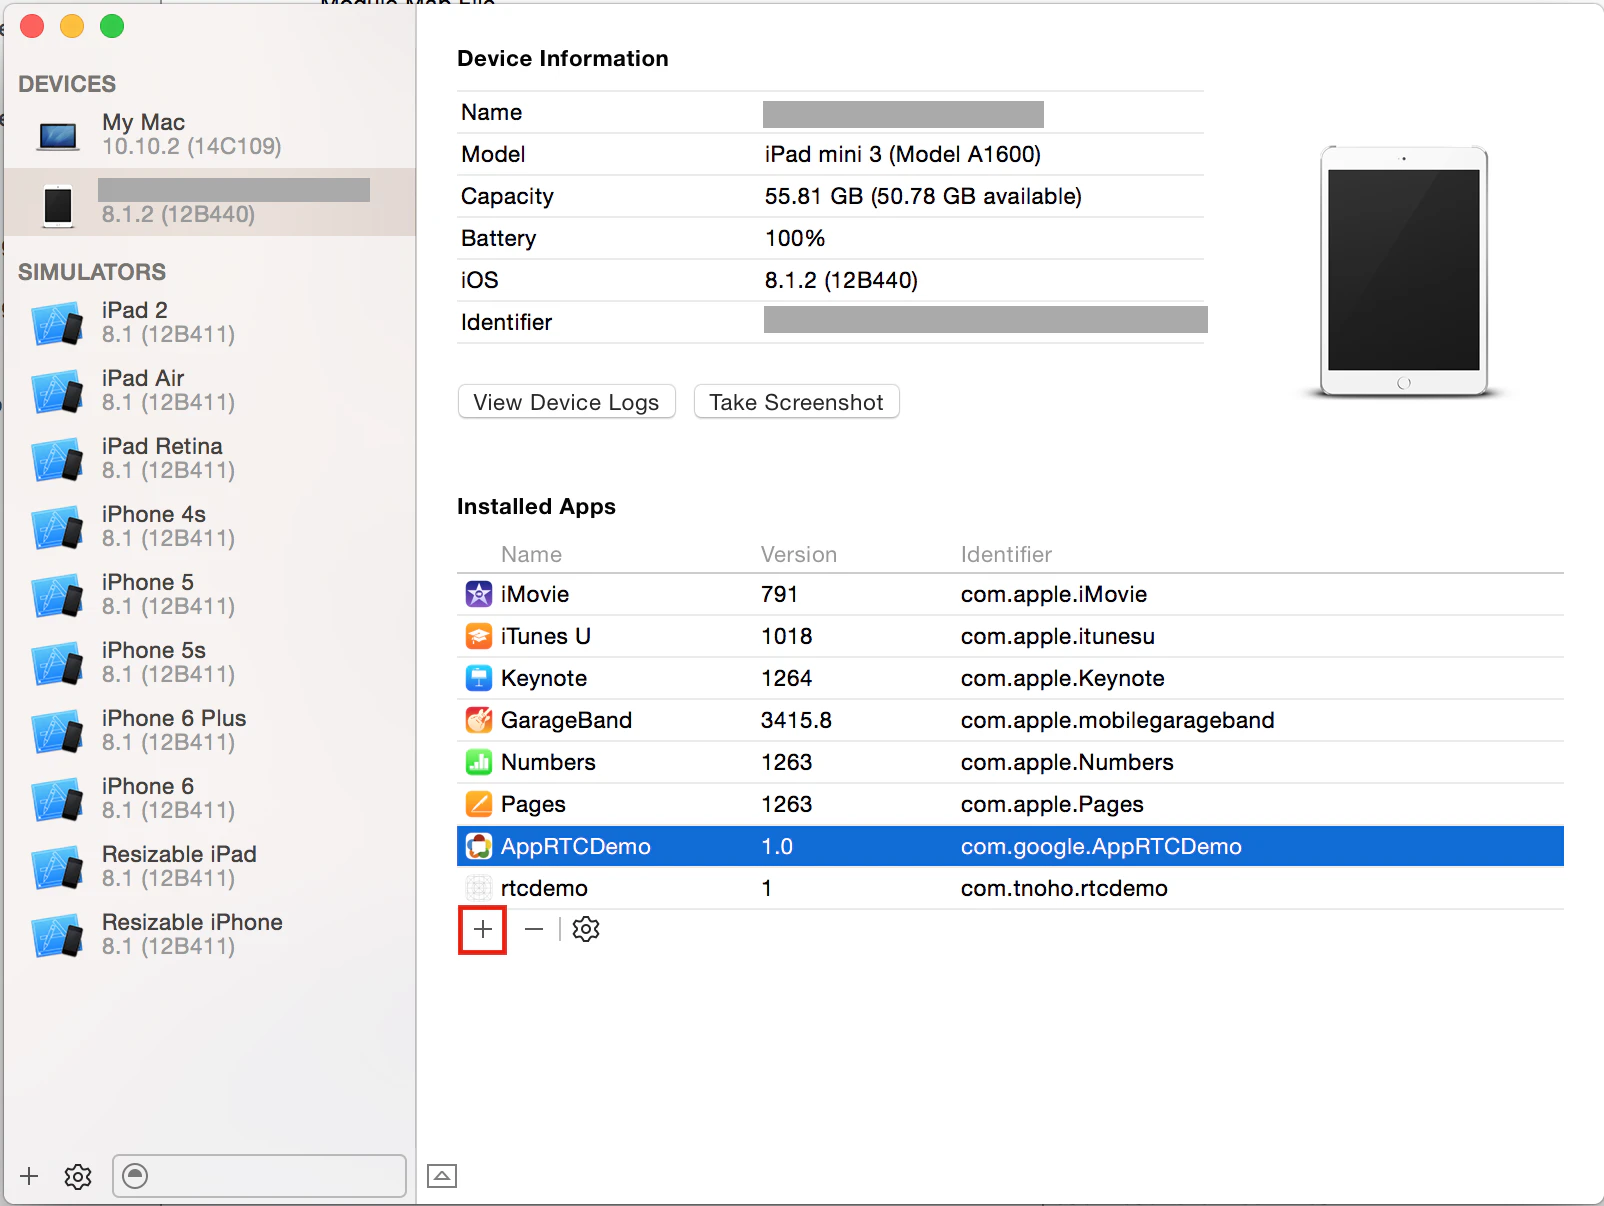Click the remove installed app minus button
The height and width of the screenshot is (1206, 1604).
(534, 930)
